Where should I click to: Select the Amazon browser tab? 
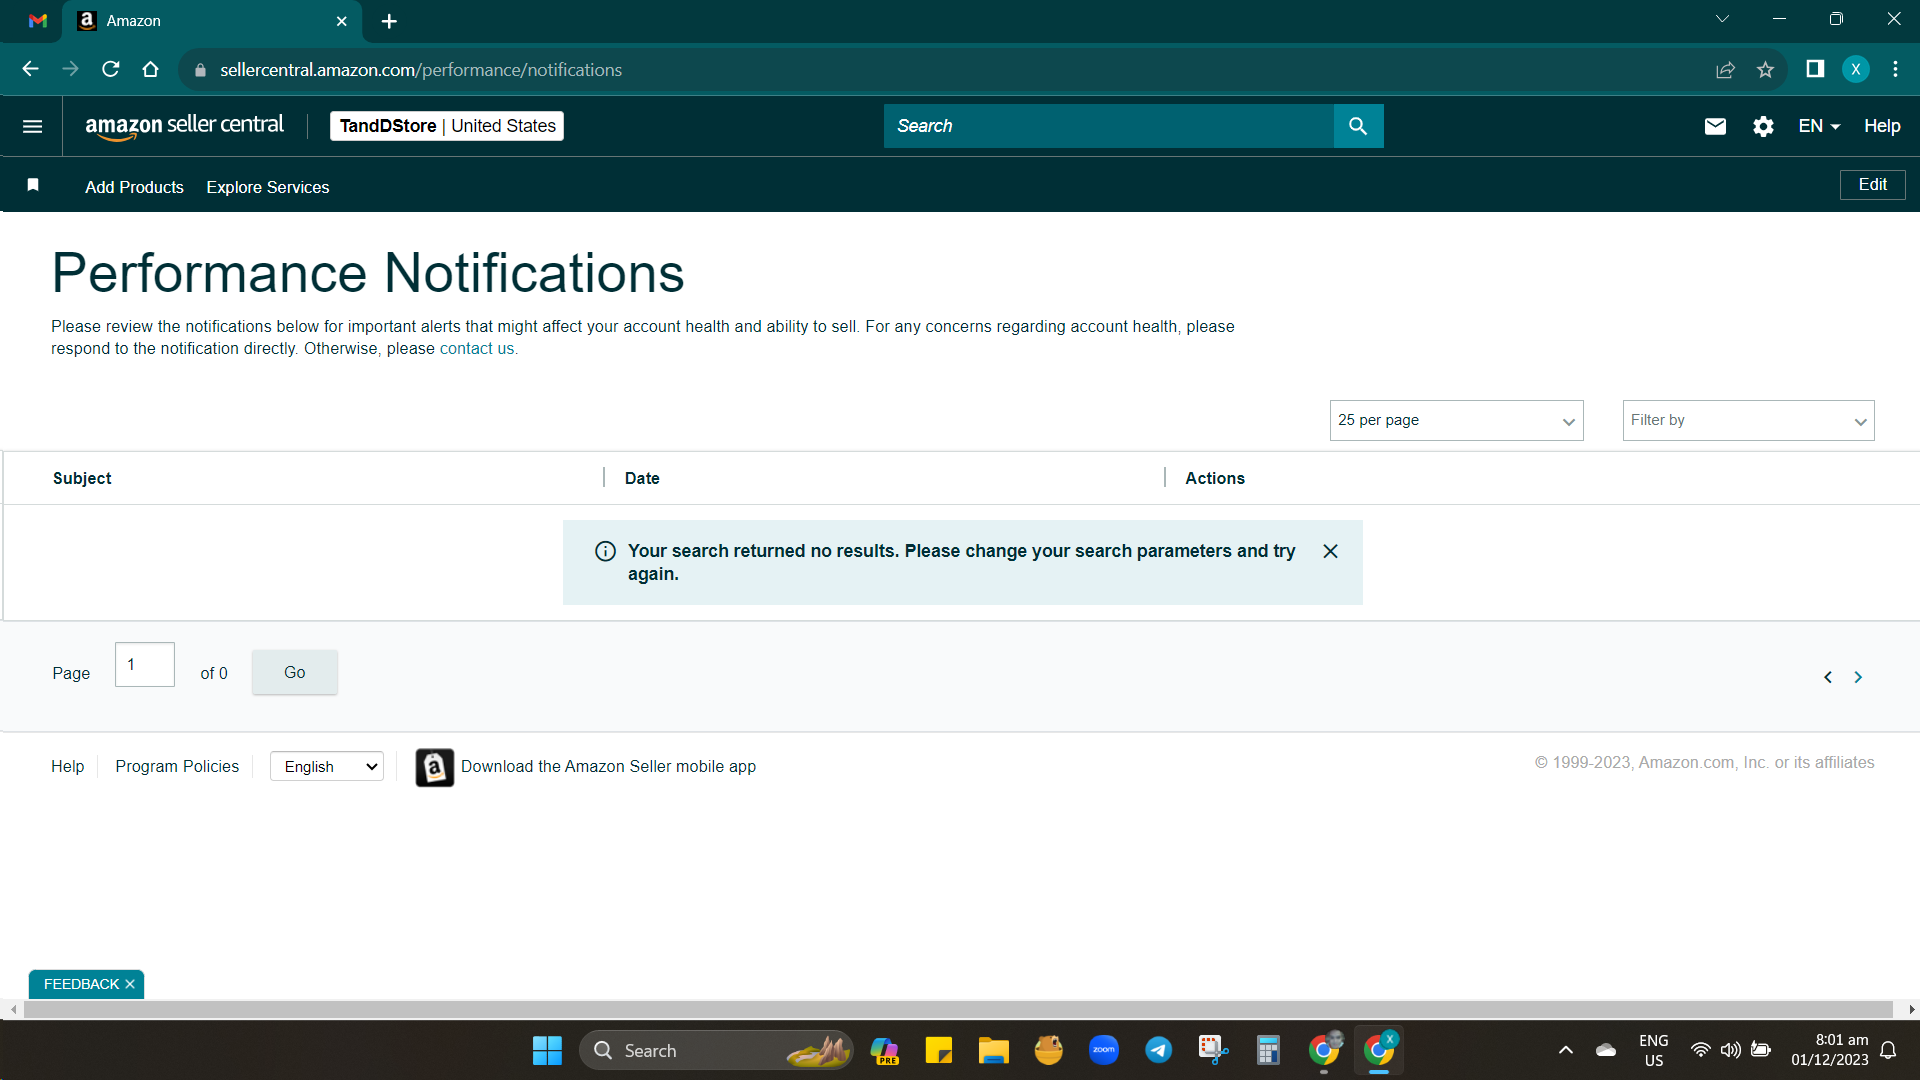213,21
